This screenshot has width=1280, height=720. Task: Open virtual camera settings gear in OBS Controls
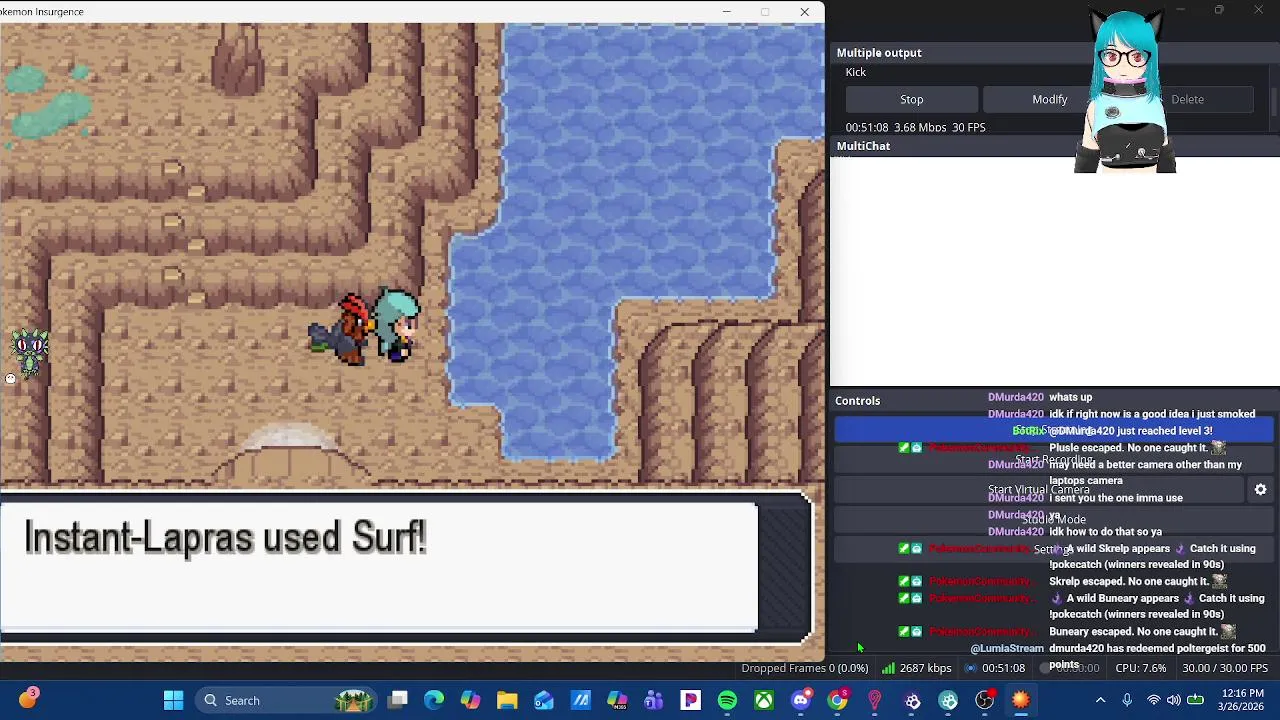[x=1260, y=490]
